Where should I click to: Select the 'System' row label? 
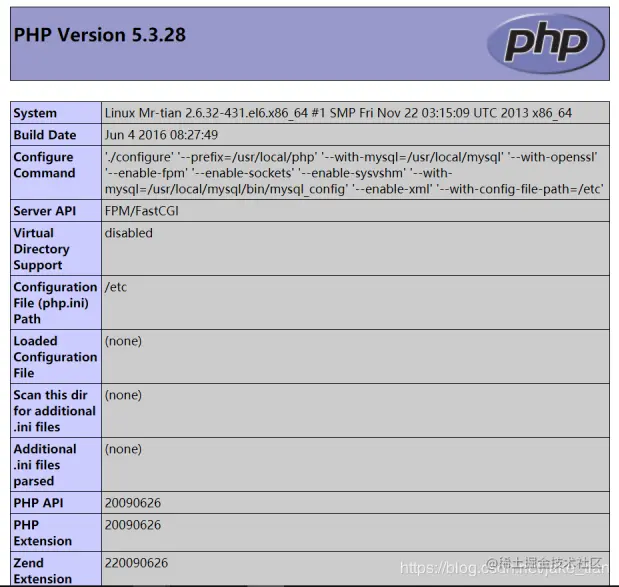pyautogui.click(x=35, y=113)
